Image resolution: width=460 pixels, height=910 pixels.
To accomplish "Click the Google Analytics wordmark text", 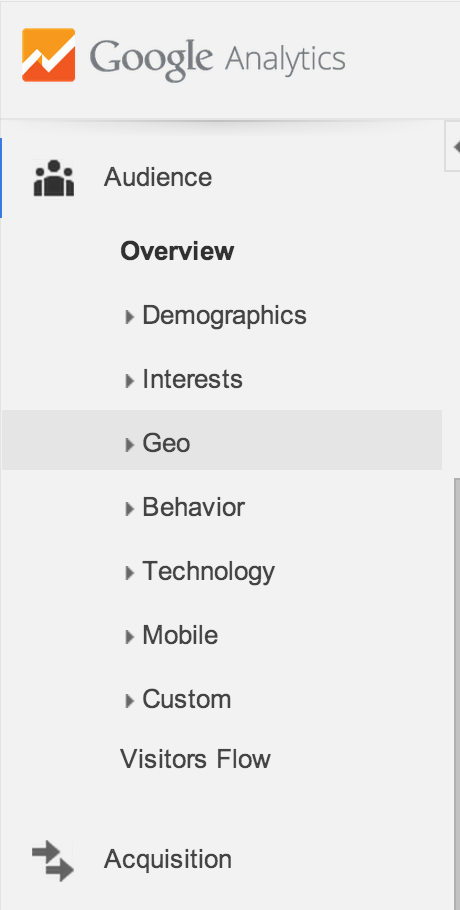I will [218, 59].
